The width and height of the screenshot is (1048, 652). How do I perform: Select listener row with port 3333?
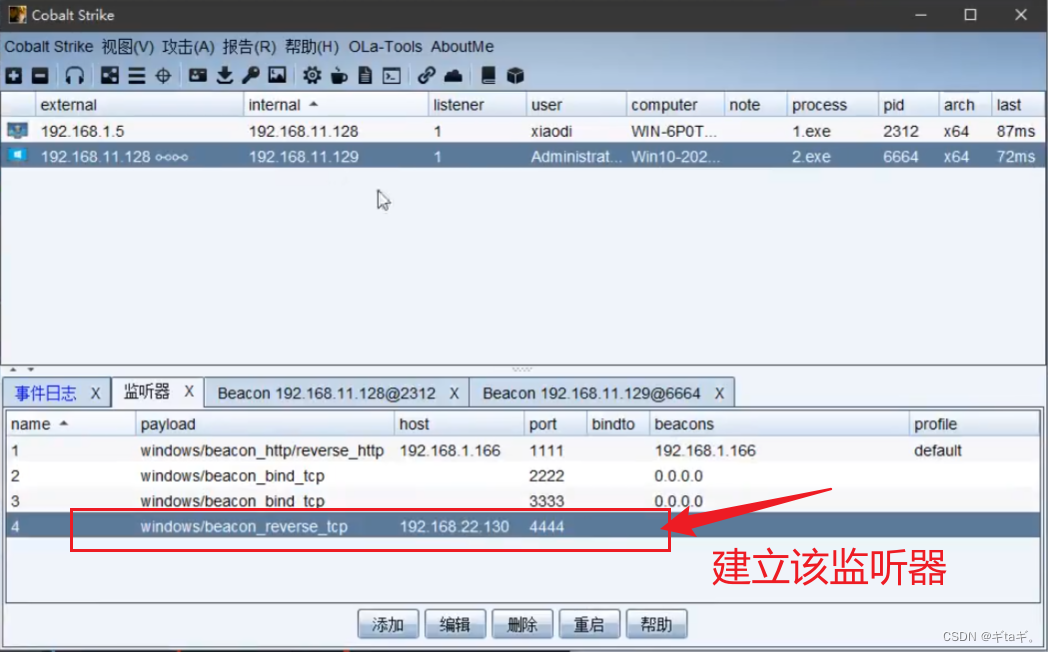click(x=523, y=501)
